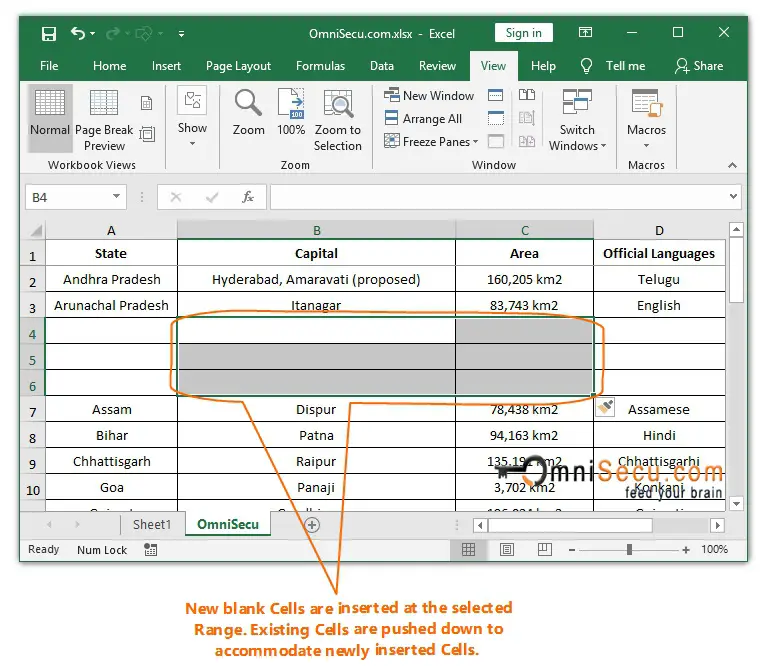This screenshot has width=763, height=666.
Task: Click the Share person icon
Action: coord(682,66)
